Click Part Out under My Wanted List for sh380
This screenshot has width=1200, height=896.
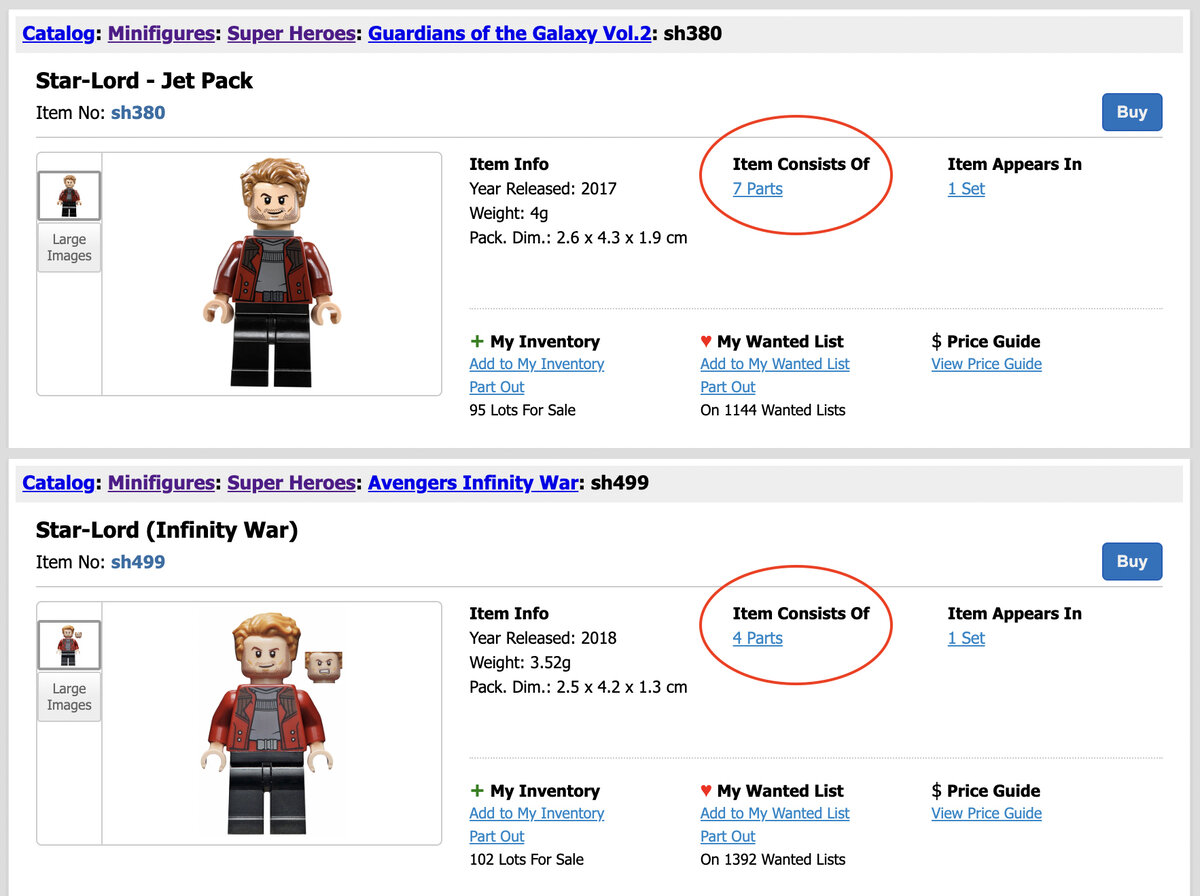tap(727, 387)
